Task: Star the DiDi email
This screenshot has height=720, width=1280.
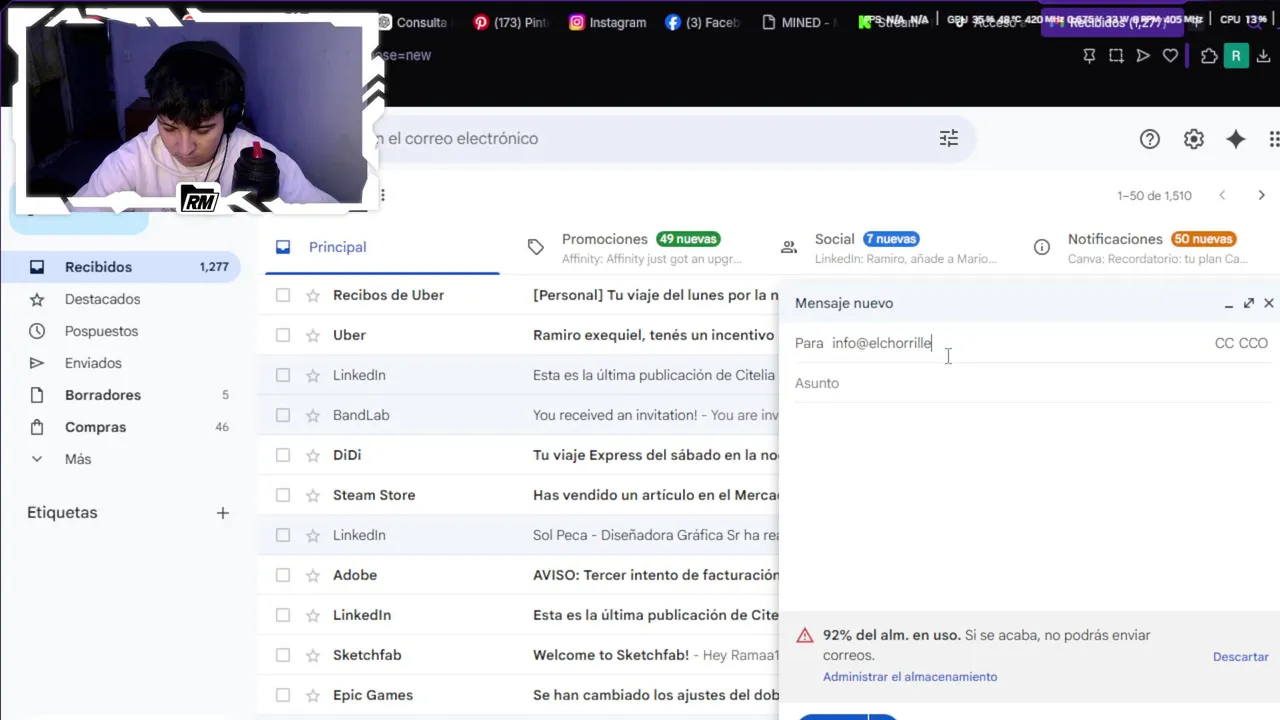Action: (313, 455)
